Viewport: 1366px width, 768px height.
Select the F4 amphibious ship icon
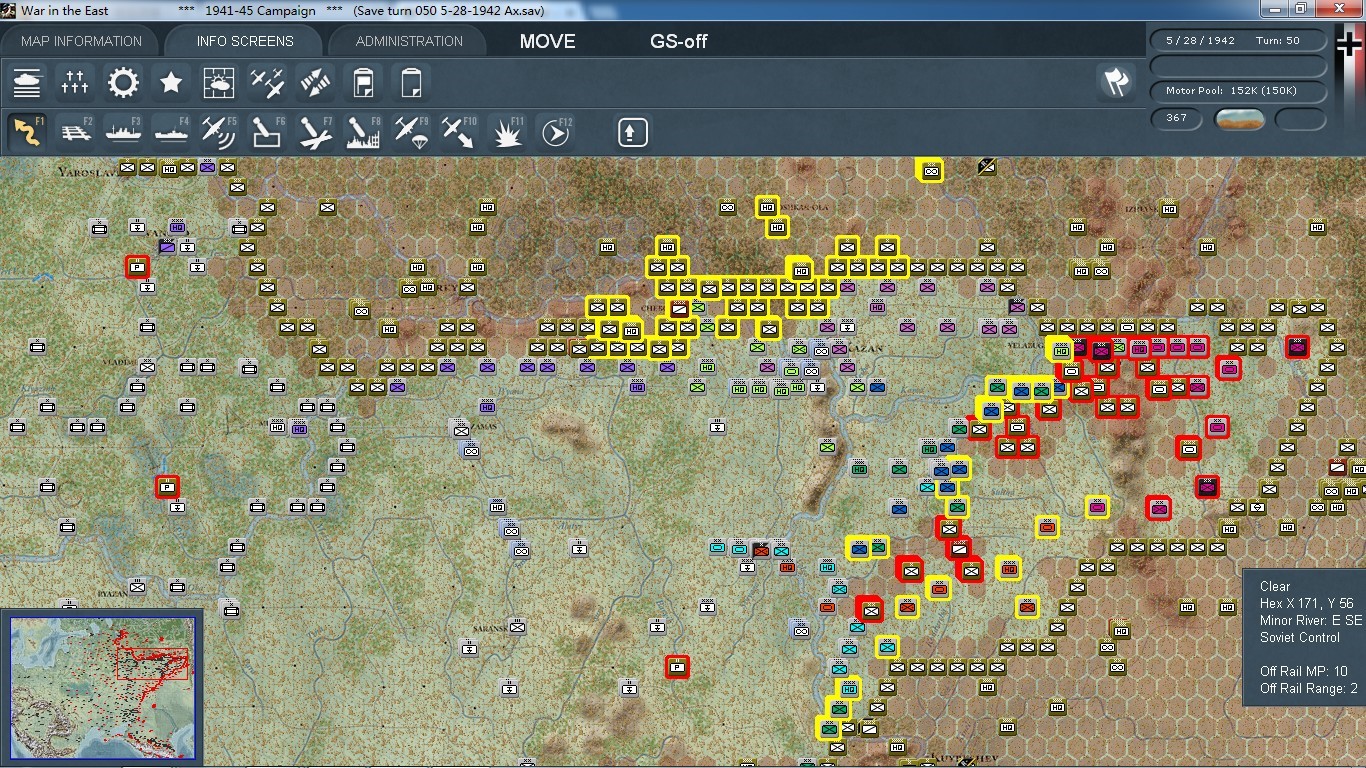pos(171,132)
